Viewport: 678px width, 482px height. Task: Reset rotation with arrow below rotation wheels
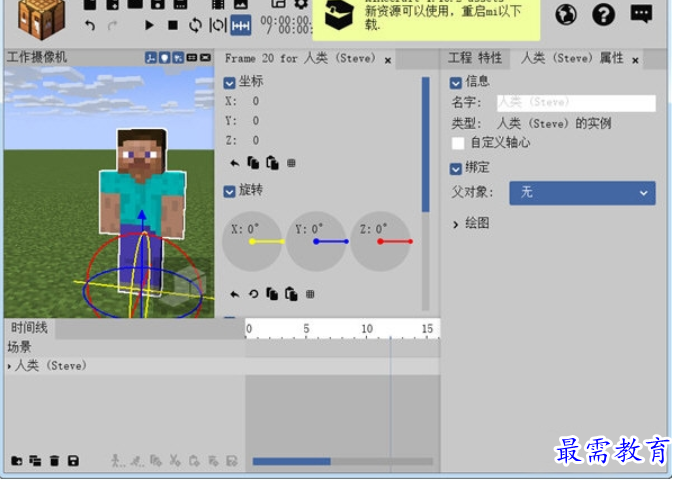pos(235,295)
